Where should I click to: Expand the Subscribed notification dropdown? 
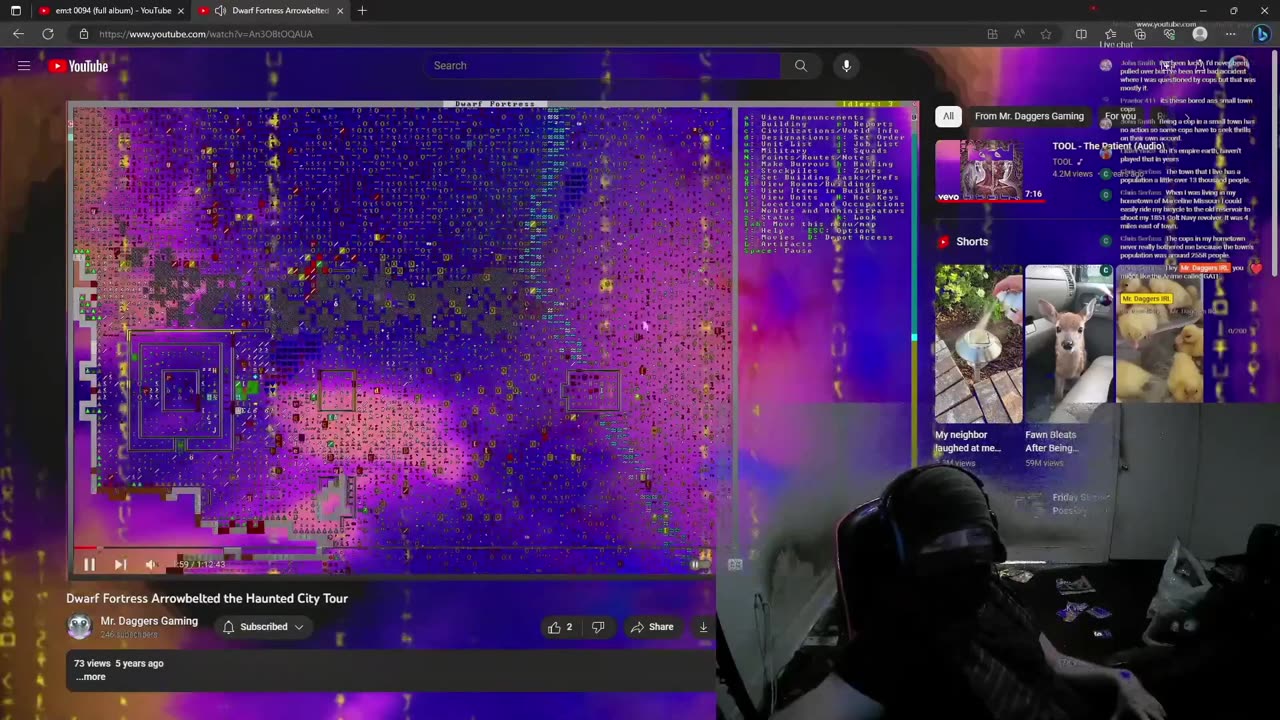click(x=263, y=627)
